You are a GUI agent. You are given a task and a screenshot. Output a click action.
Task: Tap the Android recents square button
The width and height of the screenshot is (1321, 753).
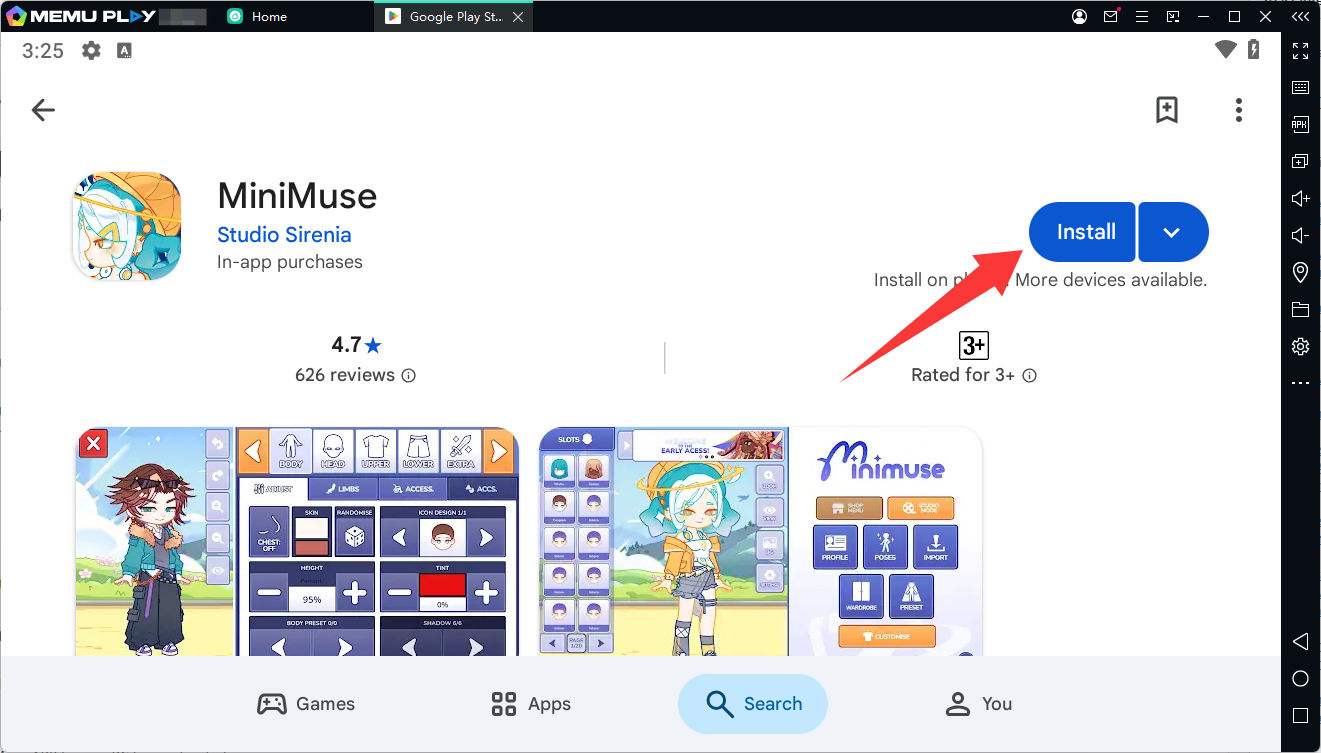(1300, 716)
